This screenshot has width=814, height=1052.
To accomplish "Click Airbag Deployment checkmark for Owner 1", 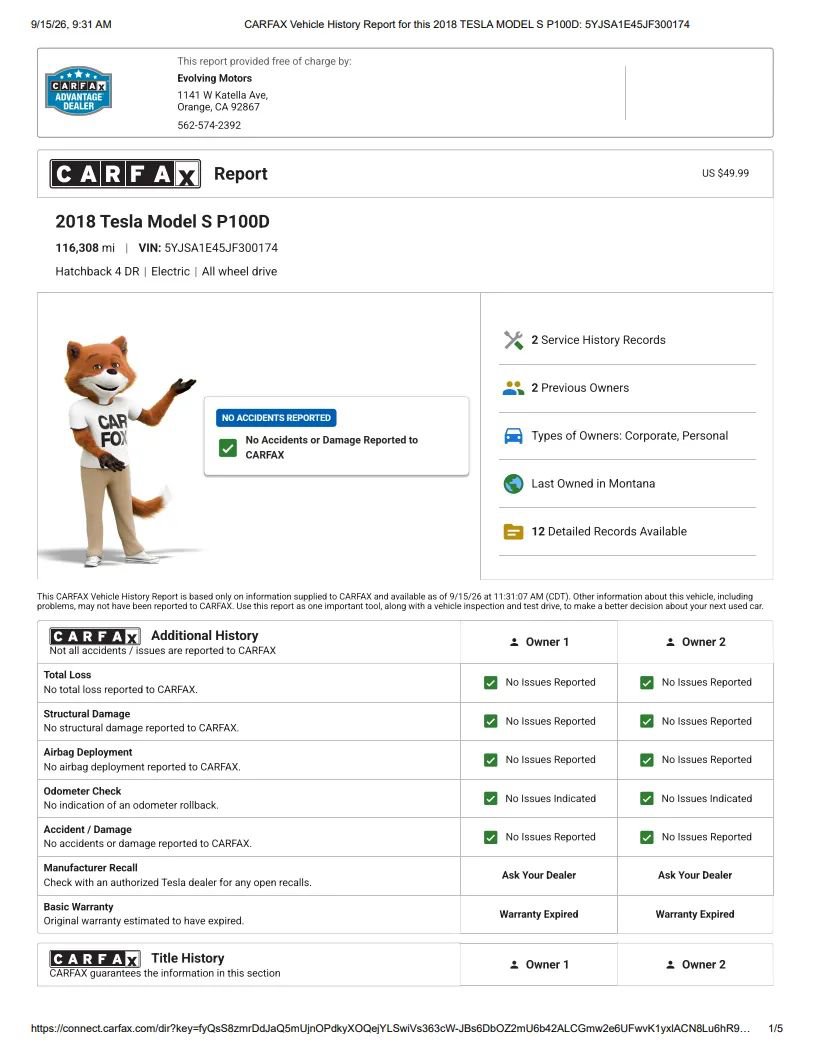I will click(x=491, y=760).
